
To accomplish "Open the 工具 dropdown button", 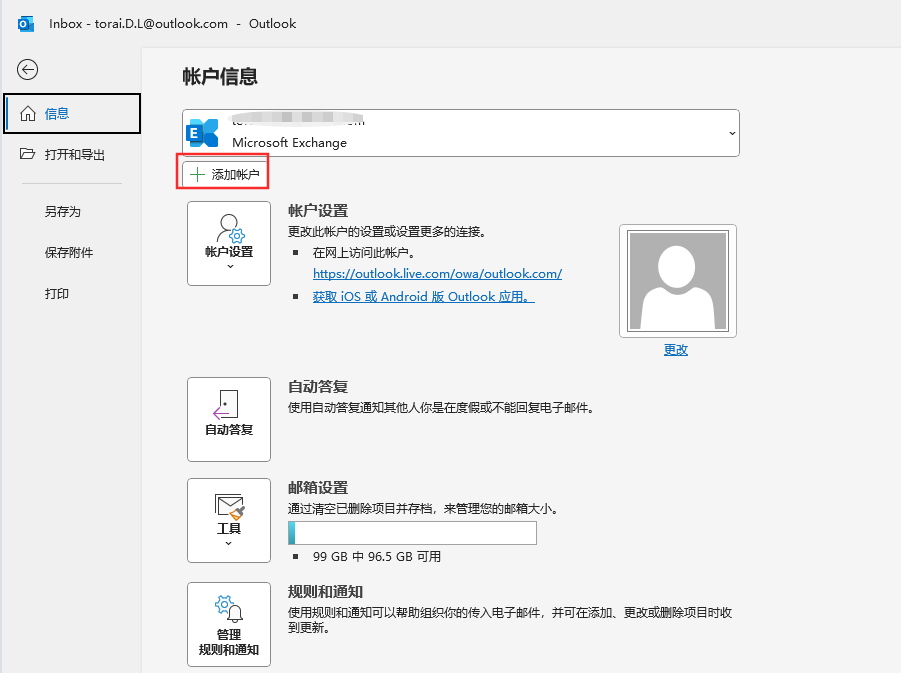I will [229, 520].
